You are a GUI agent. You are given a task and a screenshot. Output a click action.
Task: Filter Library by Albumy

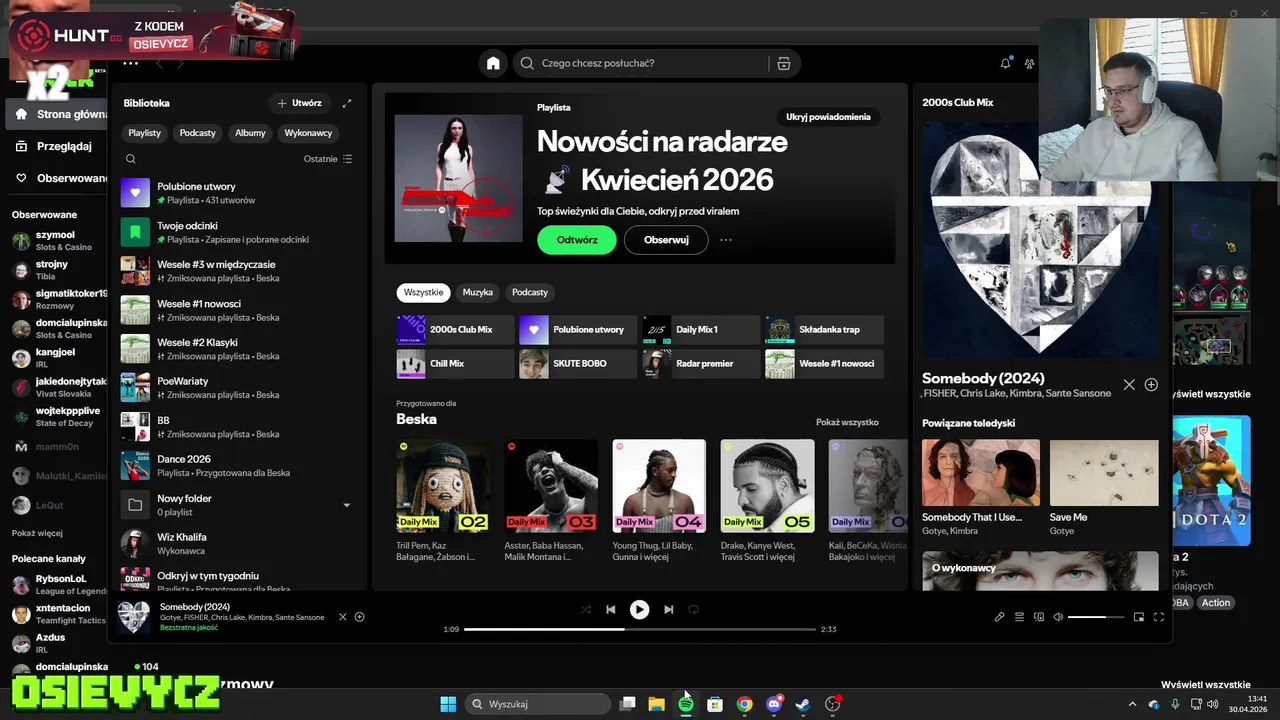pos(250,133)
